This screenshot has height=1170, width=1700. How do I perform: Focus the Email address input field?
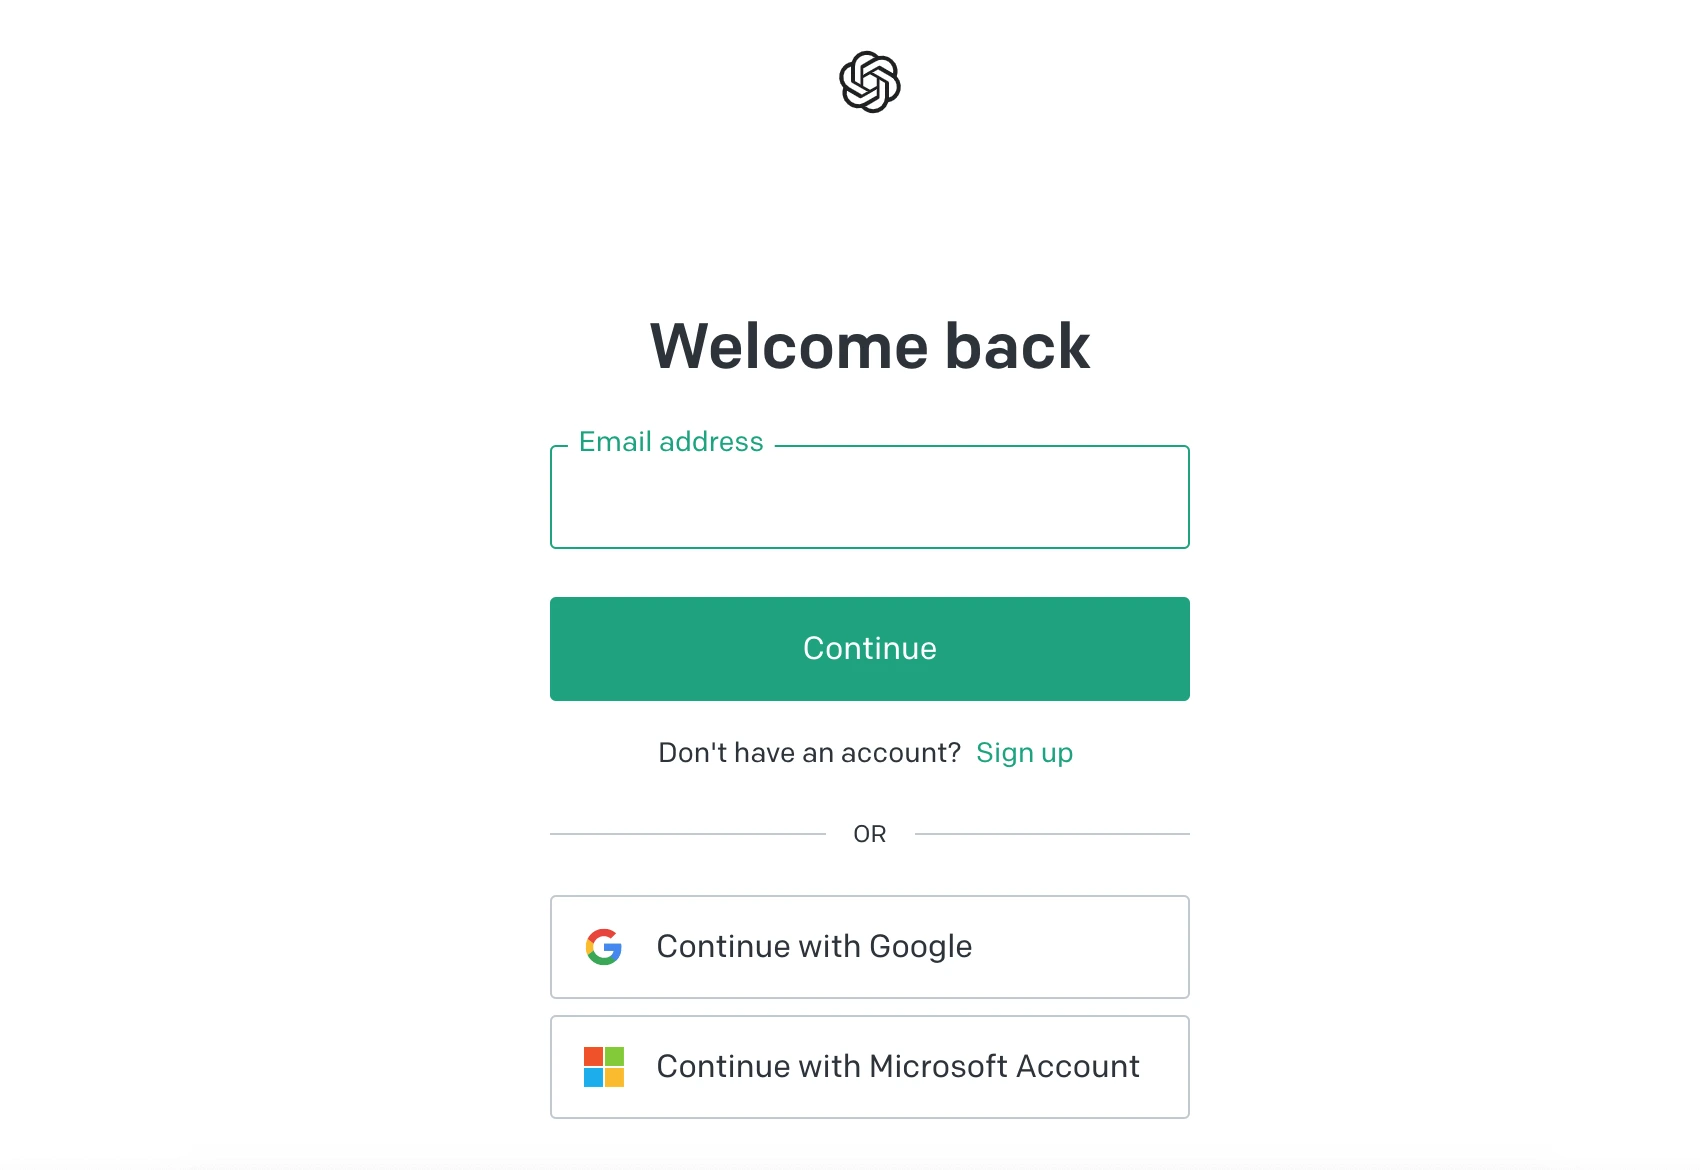coord(870,497)
